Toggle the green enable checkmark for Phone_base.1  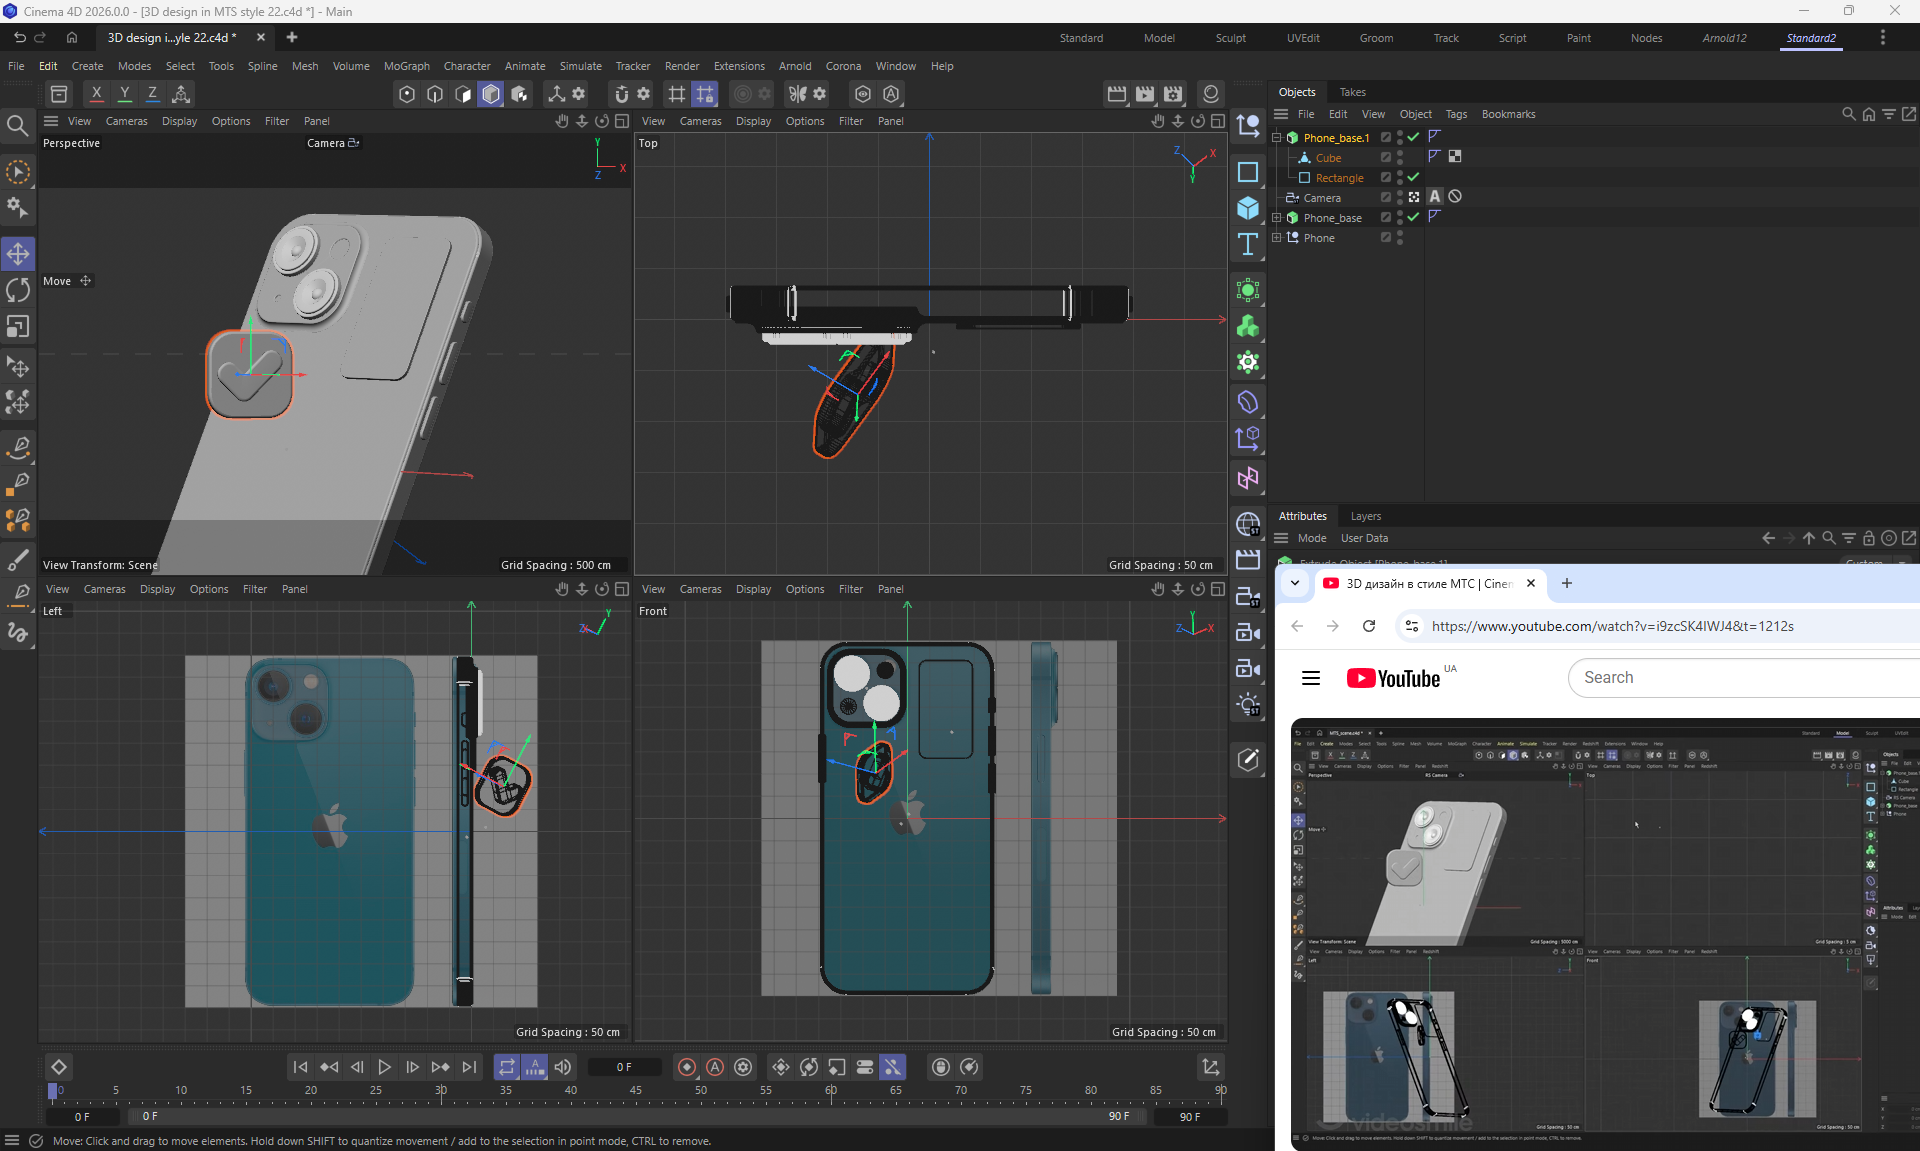(1413, 137)
